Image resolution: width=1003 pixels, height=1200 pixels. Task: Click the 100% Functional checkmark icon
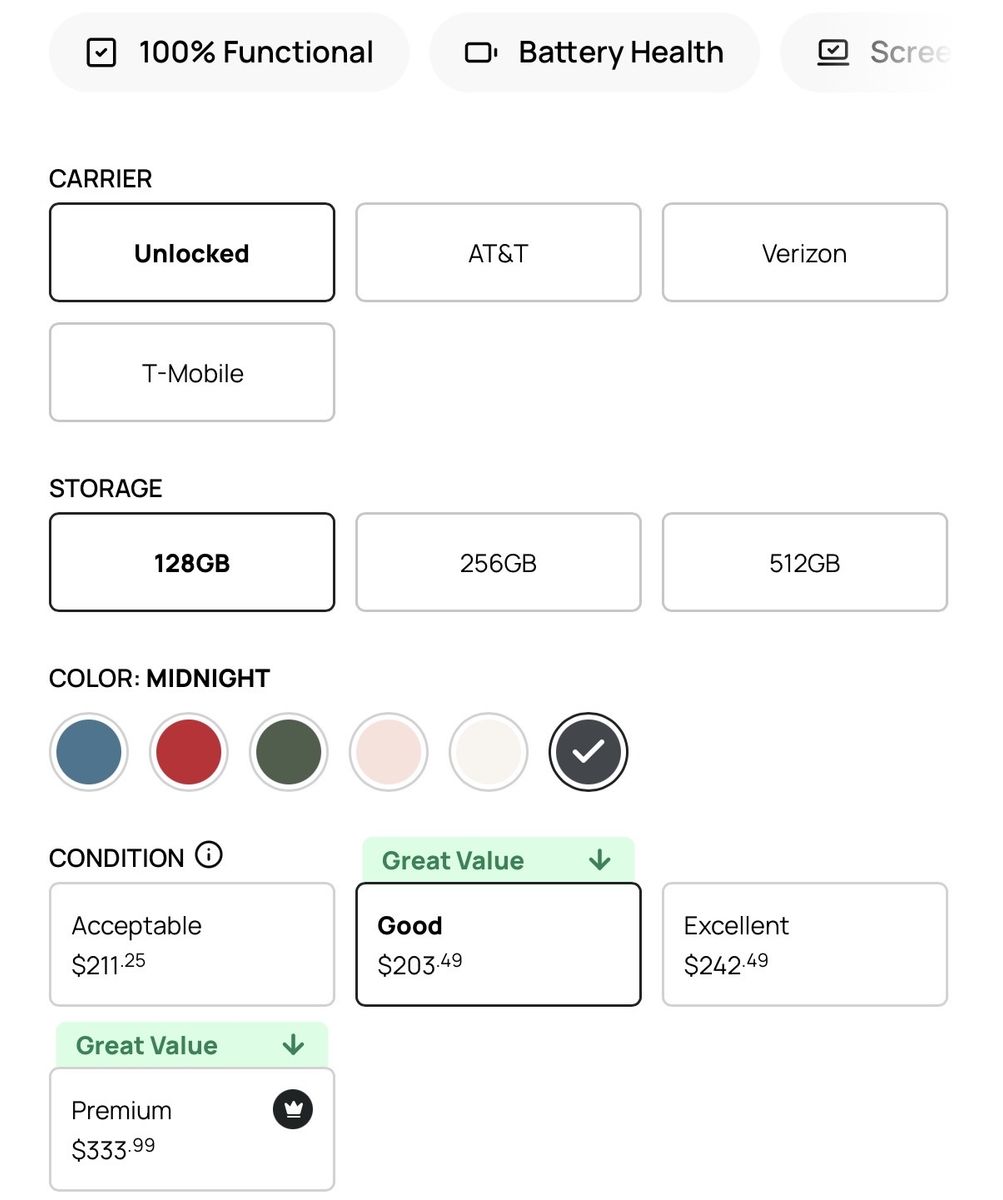[x=102, y=53]
